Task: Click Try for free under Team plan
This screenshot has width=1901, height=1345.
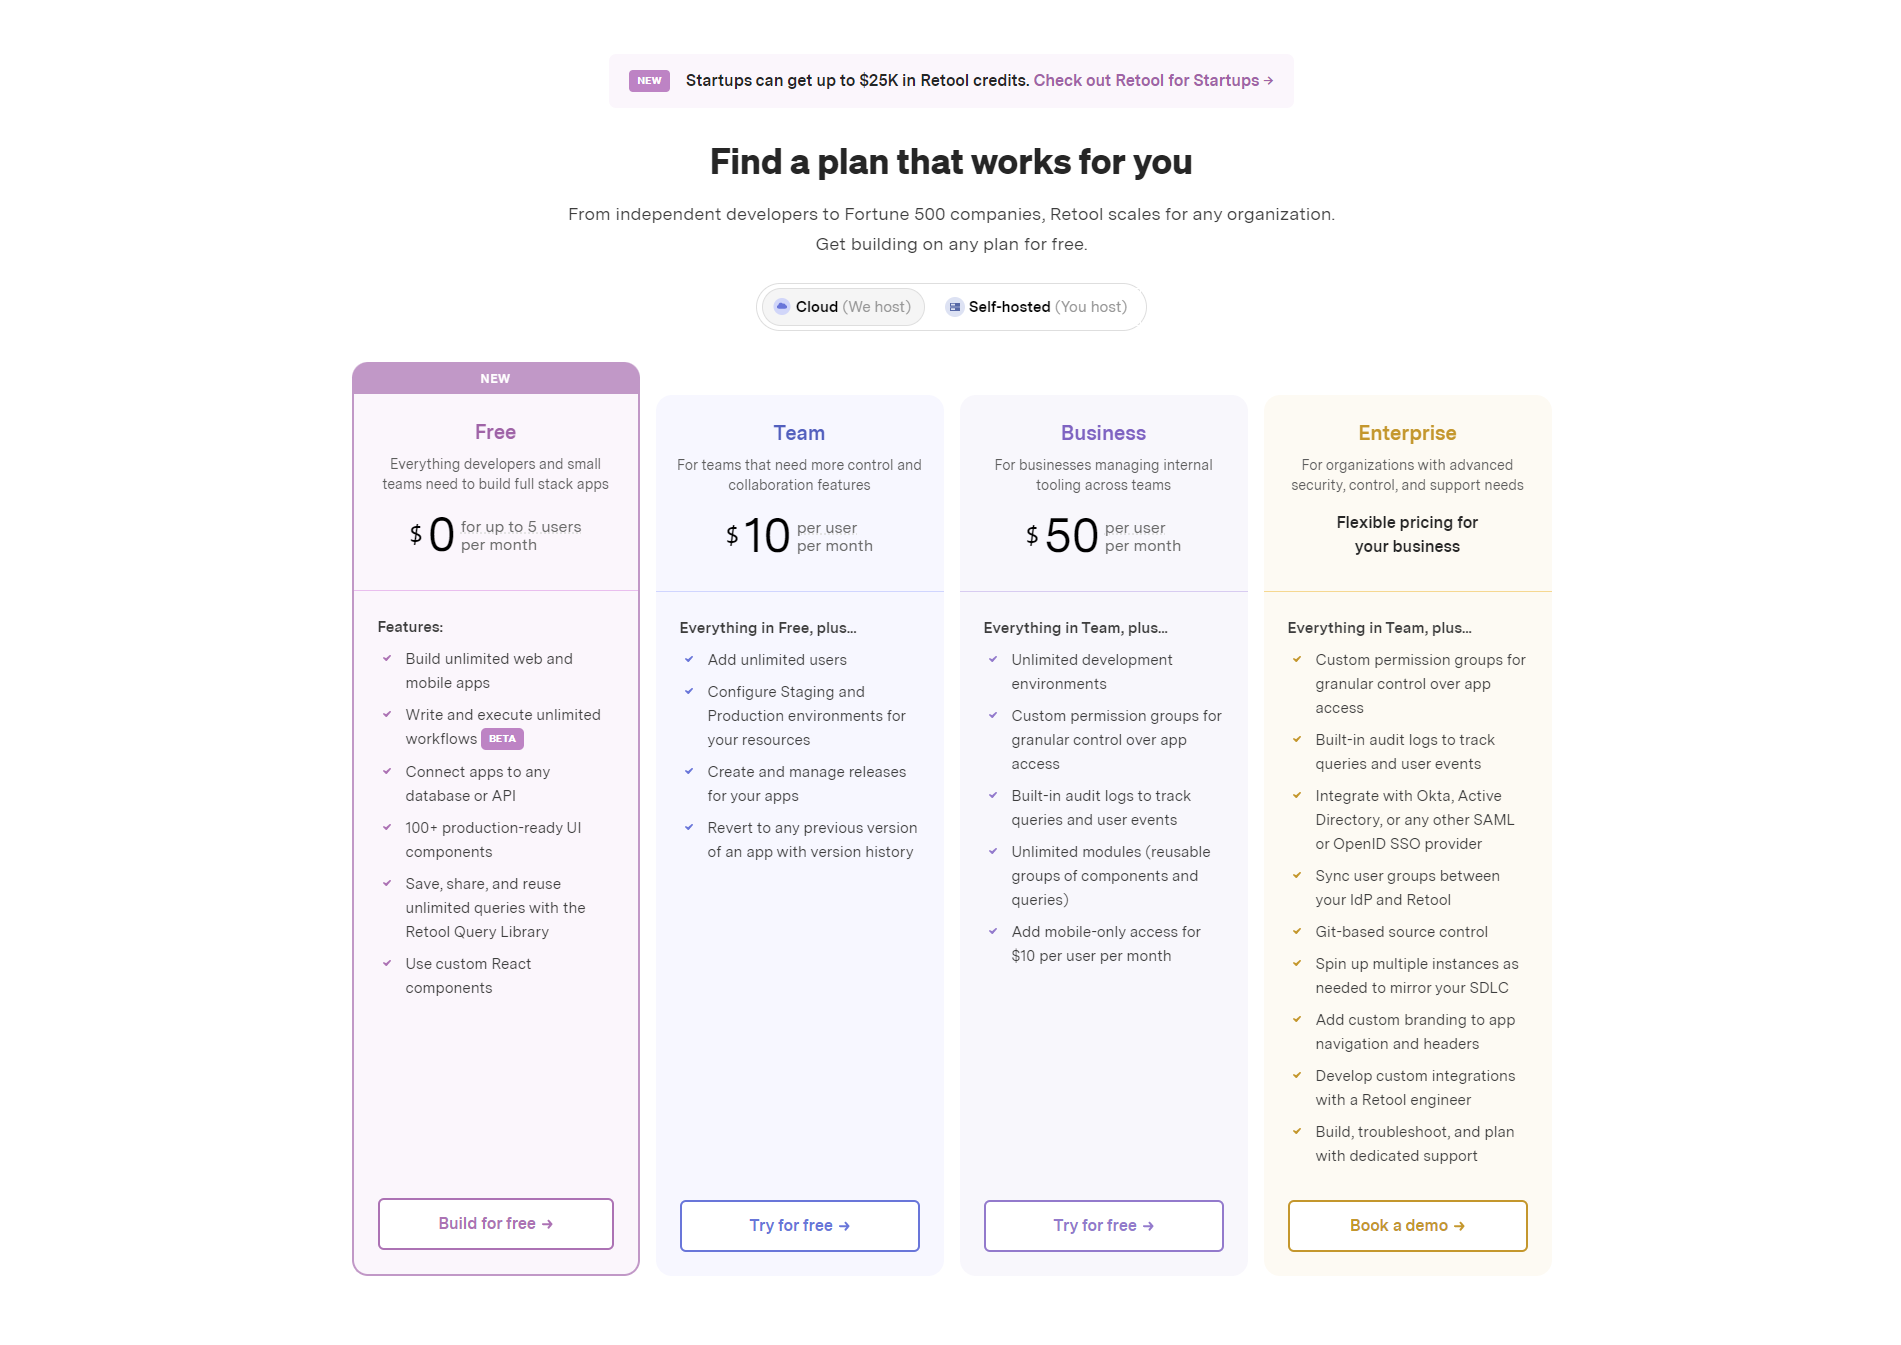Action: click(799, 1225)
